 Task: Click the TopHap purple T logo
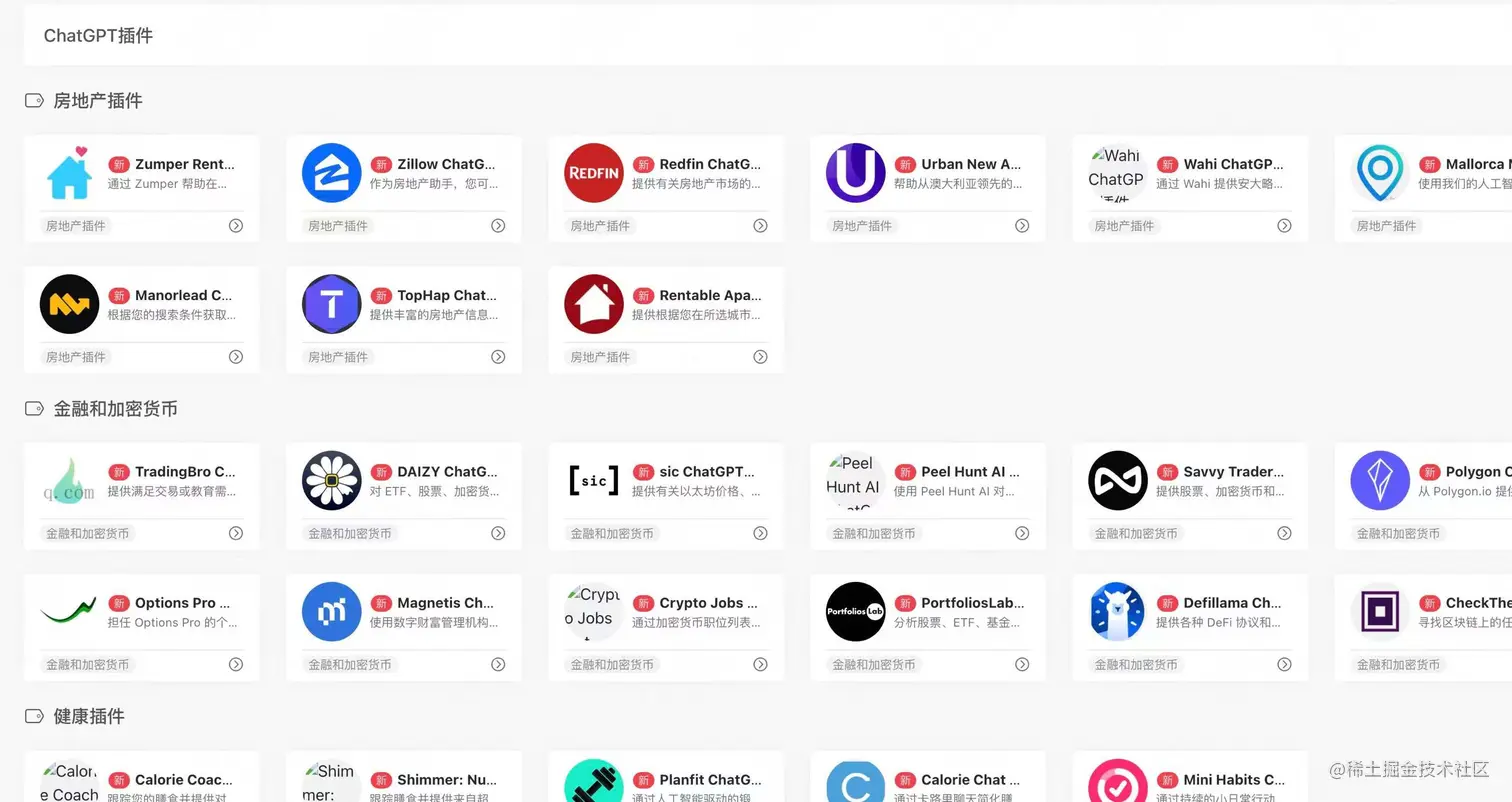(332, 304)
